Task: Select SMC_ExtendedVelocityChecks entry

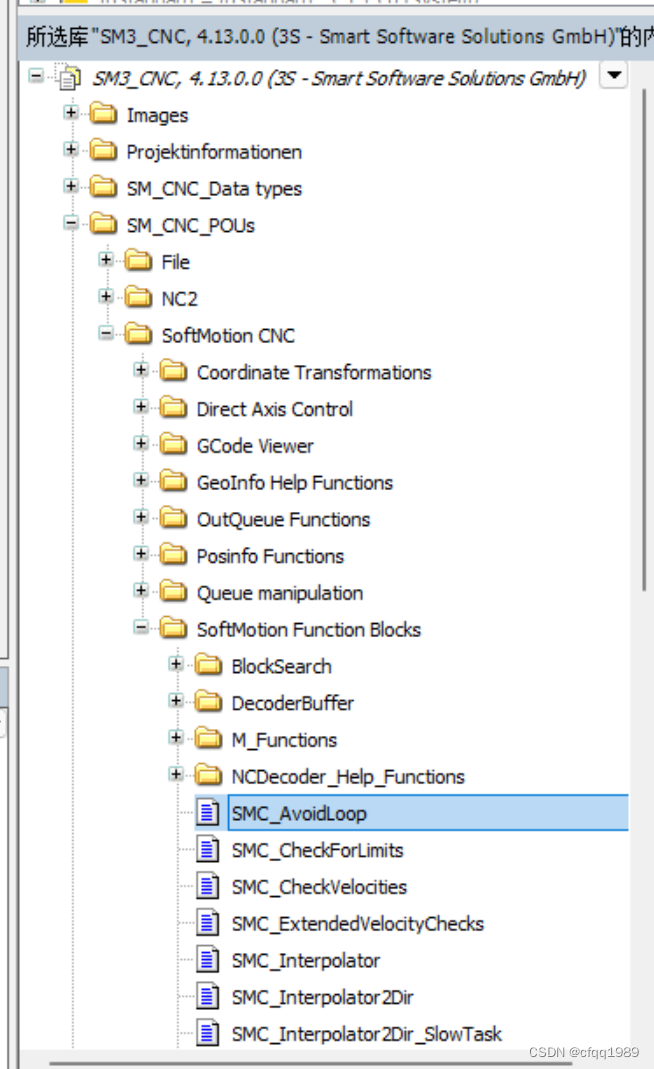Action: tap(357, 924)
